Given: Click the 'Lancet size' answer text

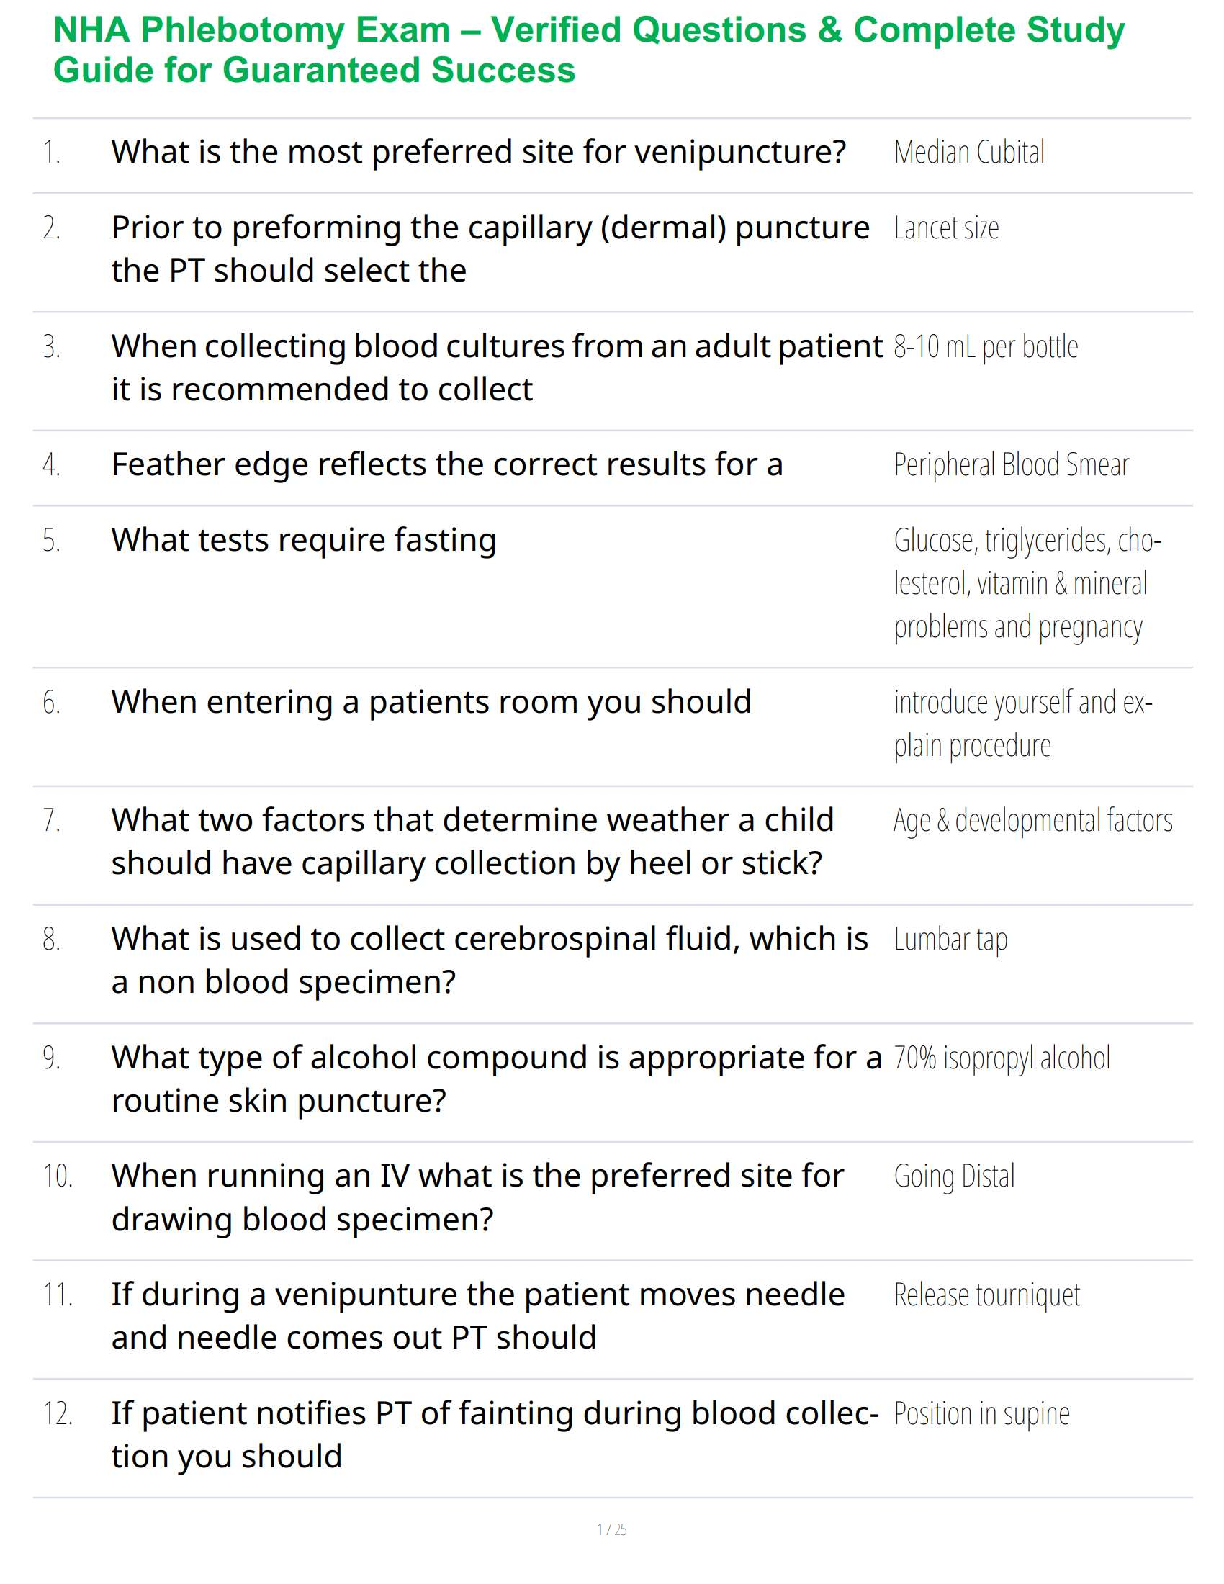Looking at the screenshot, I should point(946,228).
